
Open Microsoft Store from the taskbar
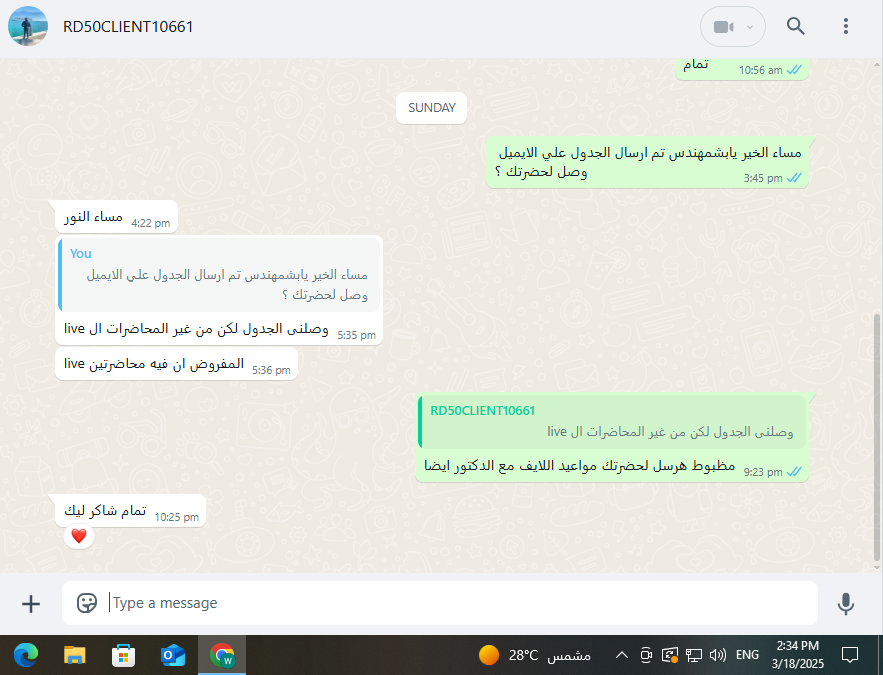(123, 655)
